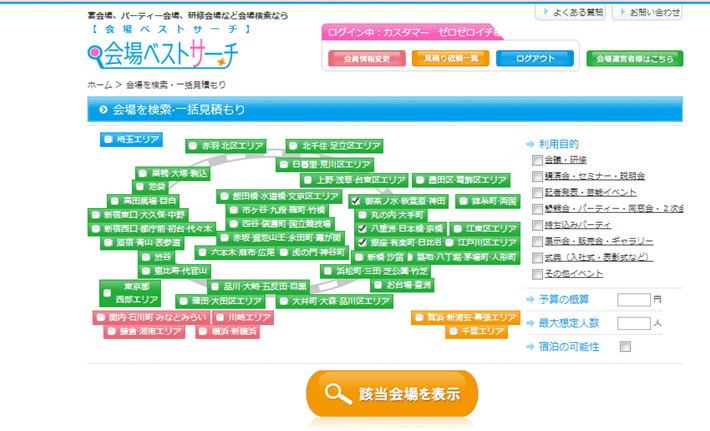The image size is (710, 431).
Task: Check the 新宿西口·都庁前·初台·代々木 checkbox
Action: 96,229
